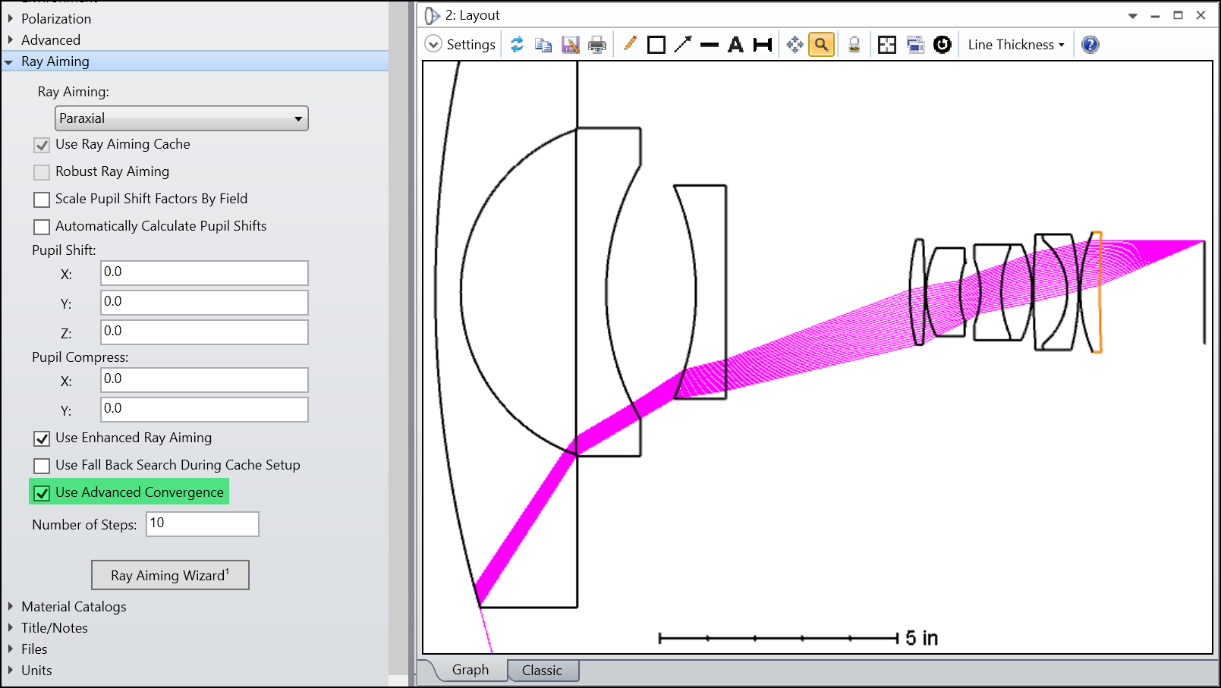Click the Pupil Compress Y field

pyautogui.click(x=204, y=409)
